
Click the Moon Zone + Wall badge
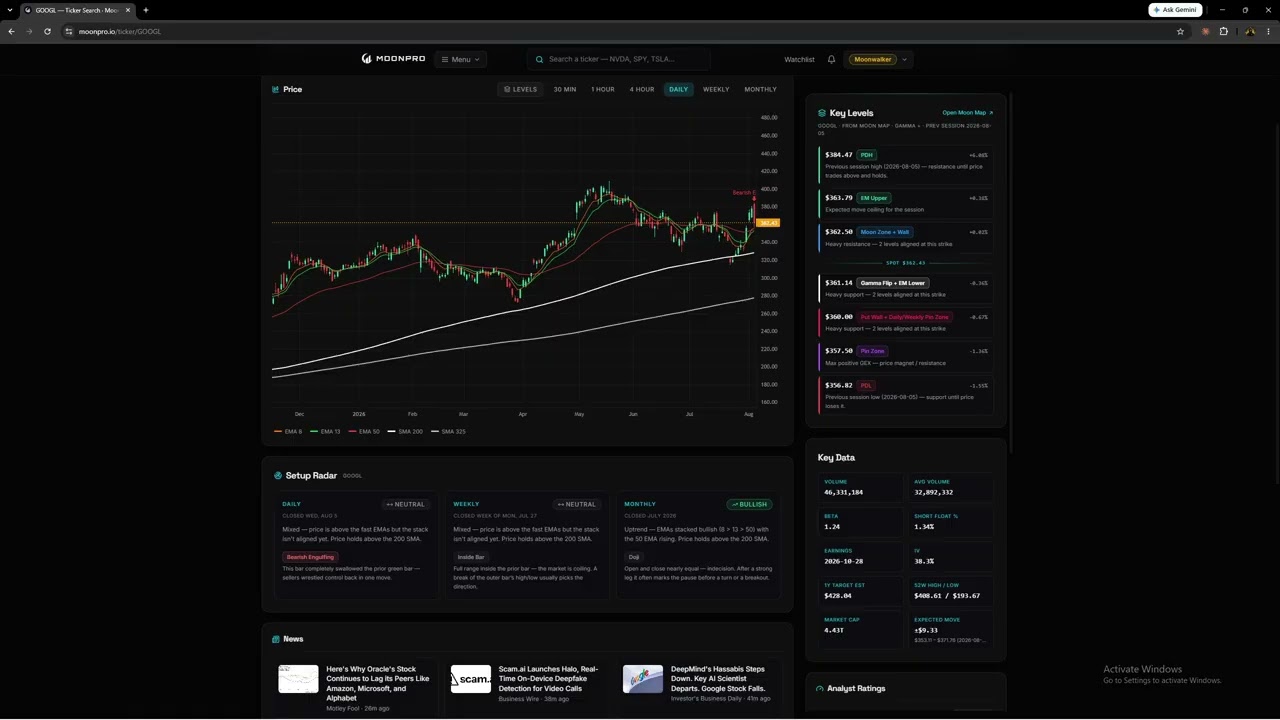[885, 232]
